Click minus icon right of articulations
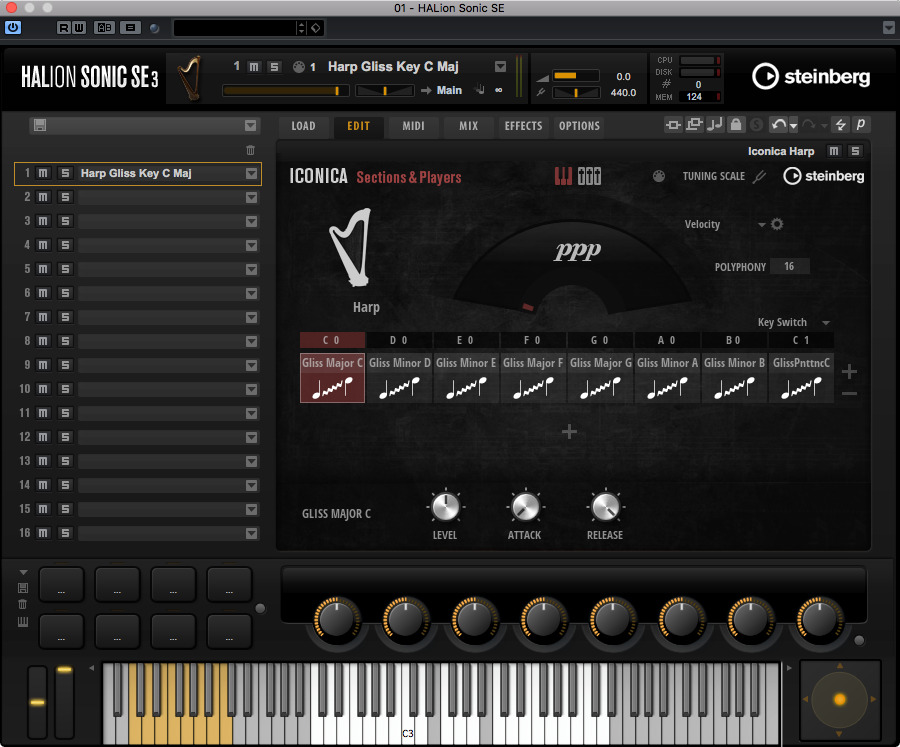 coord(849,394)
